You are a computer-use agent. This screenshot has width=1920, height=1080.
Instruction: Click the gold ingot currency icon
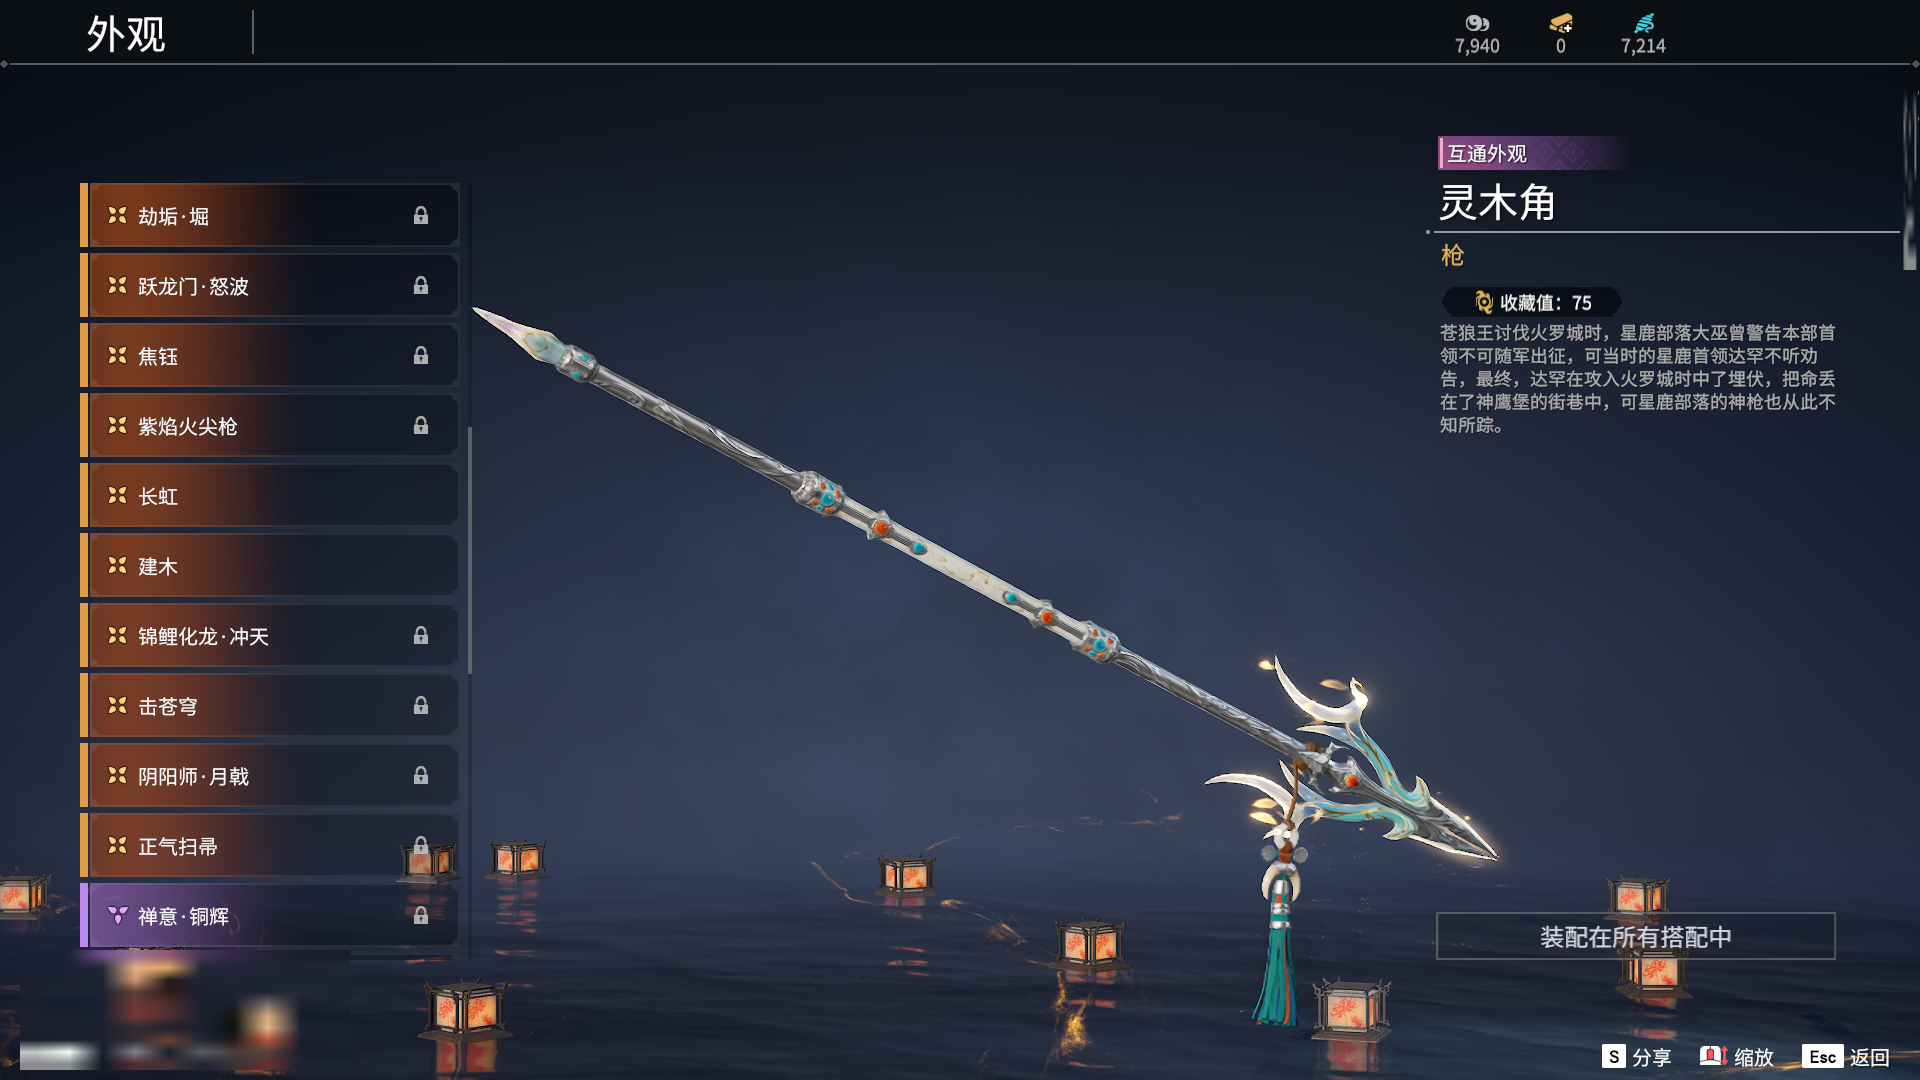pyautogui.click(x=1561, y=23)
